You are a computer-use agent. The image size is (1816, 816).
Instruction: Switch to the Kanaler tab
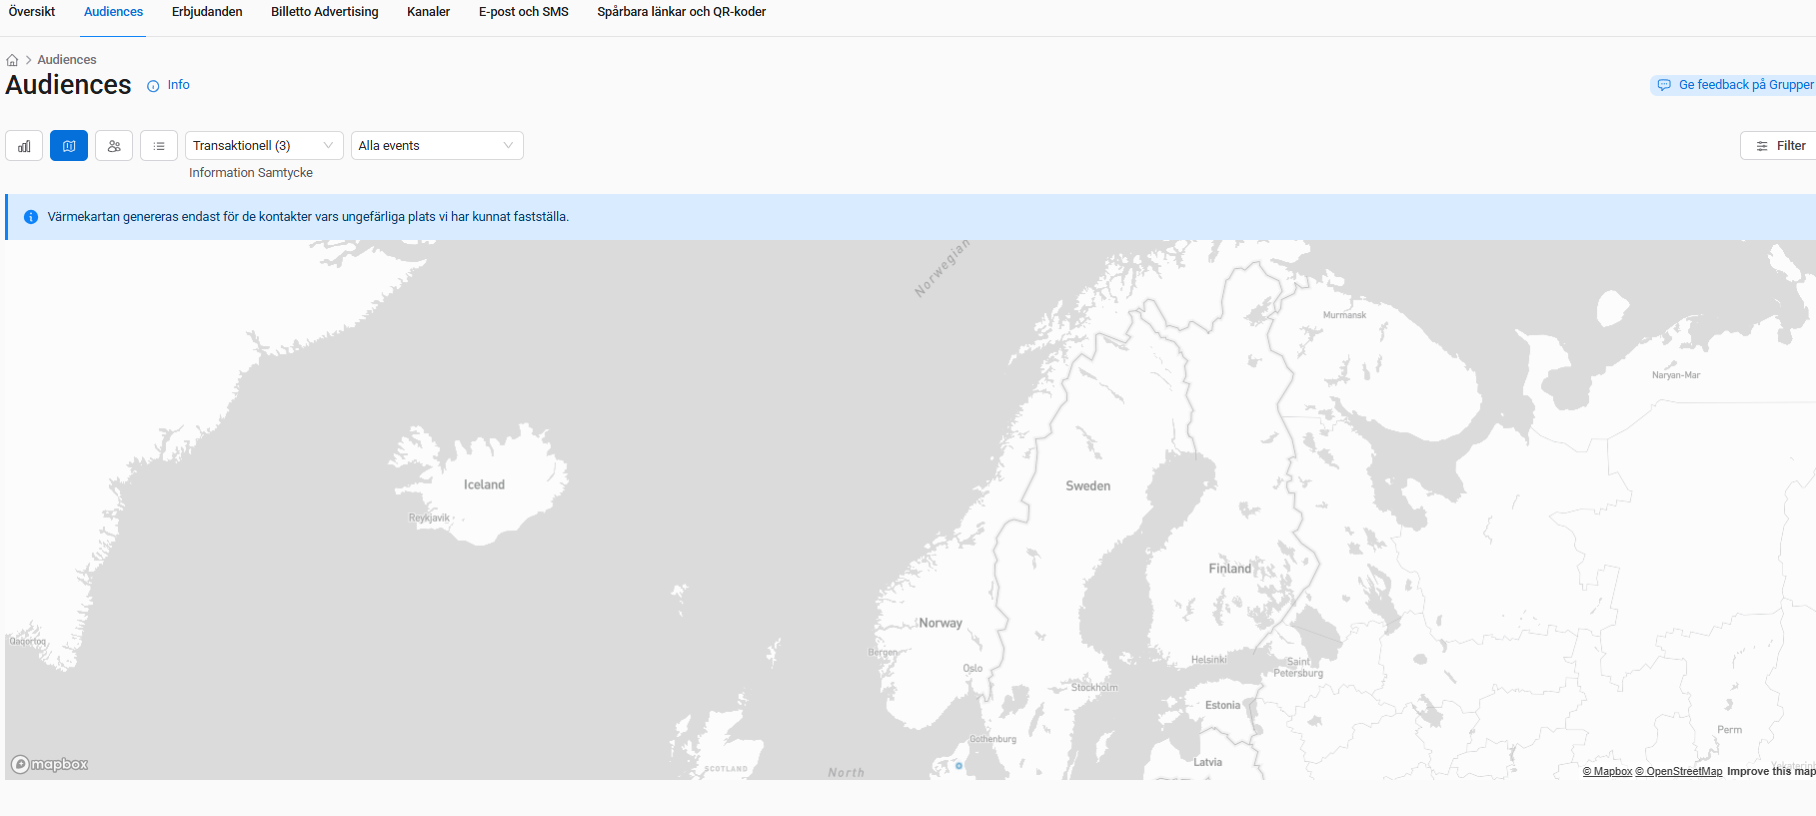tap(428, 12)
